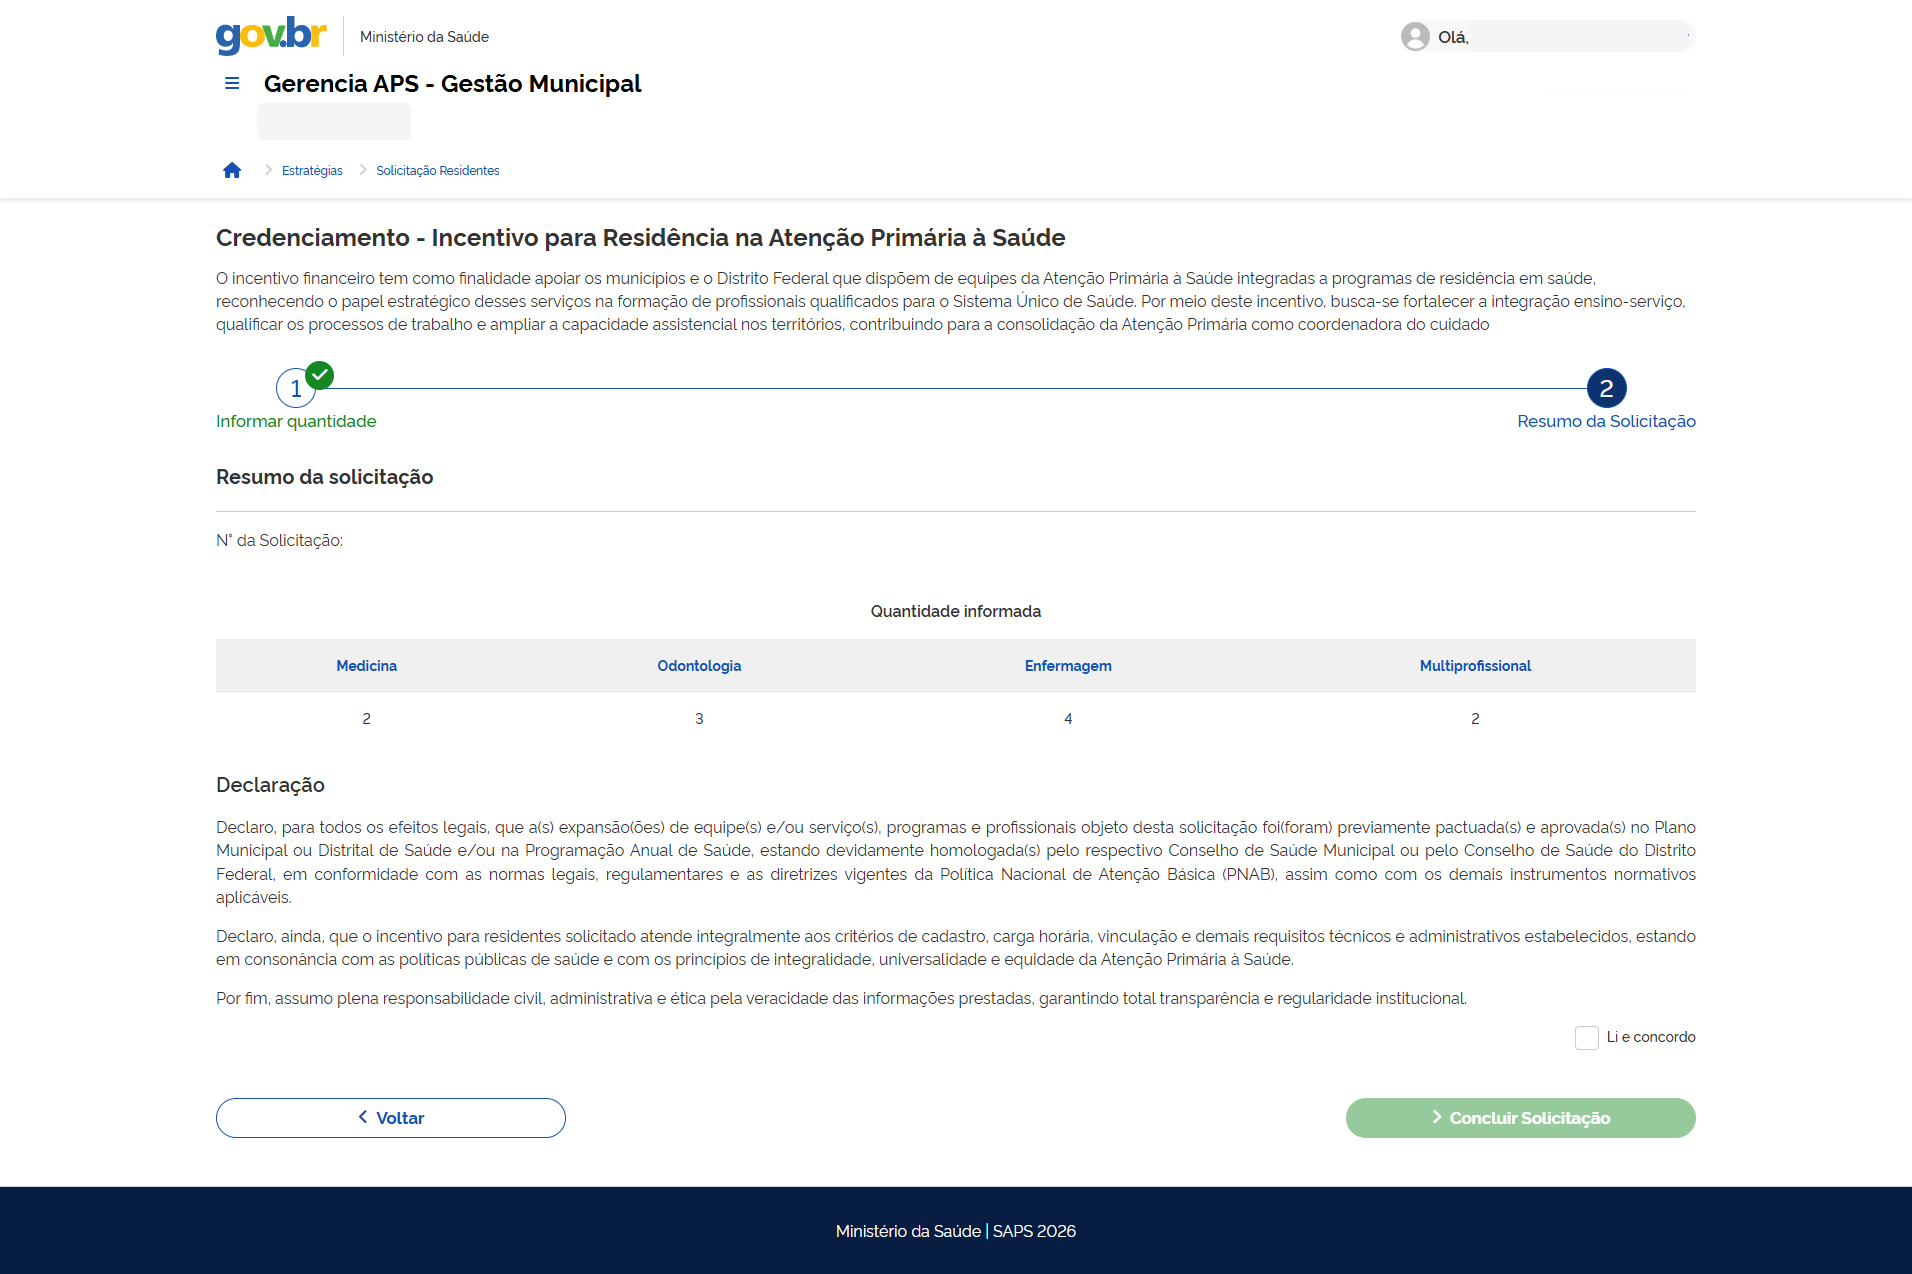Go to home via breadcrumb house icon

(x=232, y=170)
